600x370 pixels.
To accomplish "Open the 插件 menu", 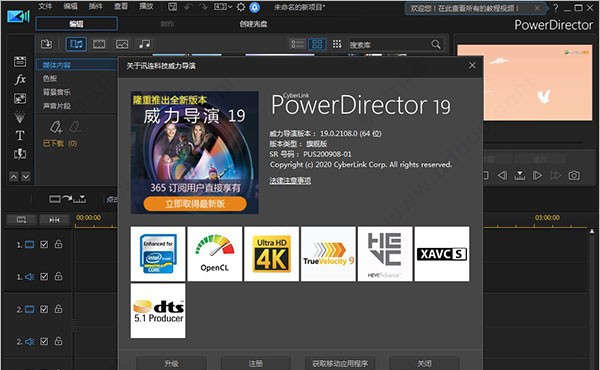I will tap(95, 6).
